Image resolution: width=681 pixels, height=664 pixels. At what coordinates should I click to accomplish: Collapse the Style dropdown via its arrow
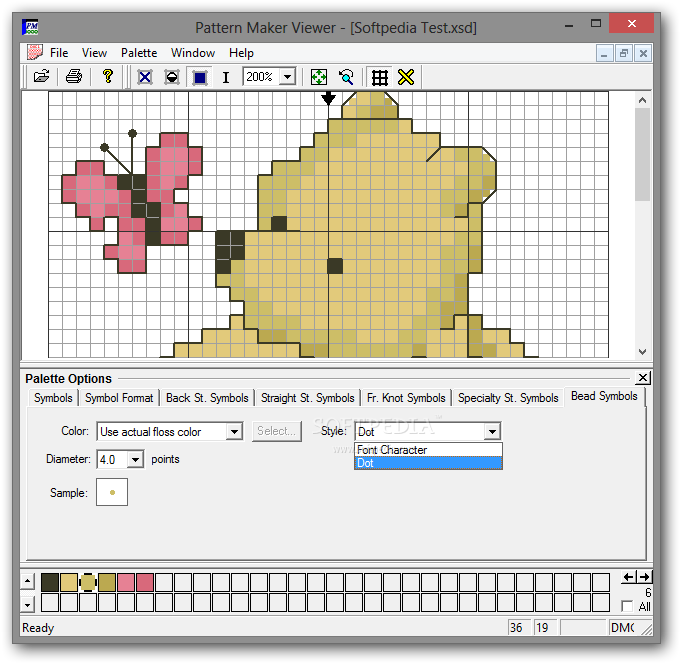tap(493, 432)
